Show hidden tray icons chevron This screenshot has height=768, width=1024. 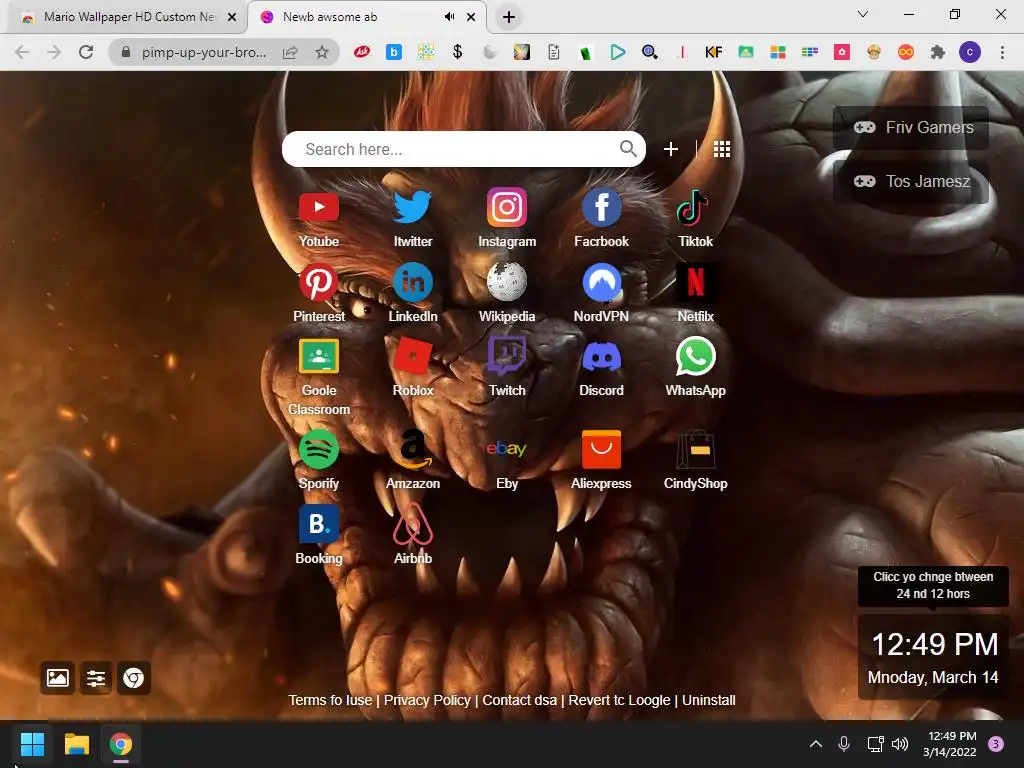(816, 744)
